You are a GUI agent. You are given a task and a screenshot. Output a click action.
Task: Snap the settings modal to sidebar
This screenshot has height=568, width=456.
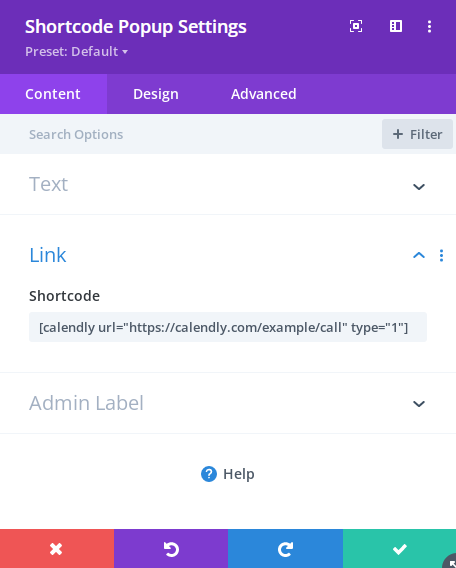coord(396,26)
